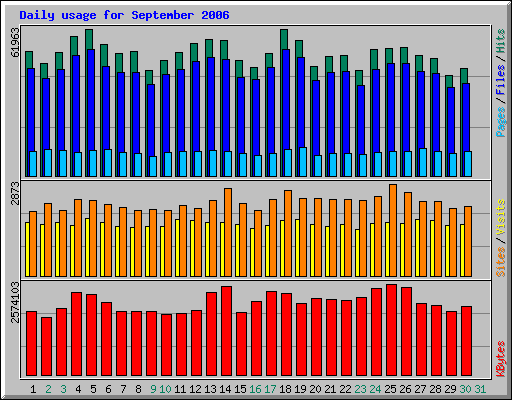Click day label 18 on the axis
Screen dimensions: 512x400
coord(285,389)
